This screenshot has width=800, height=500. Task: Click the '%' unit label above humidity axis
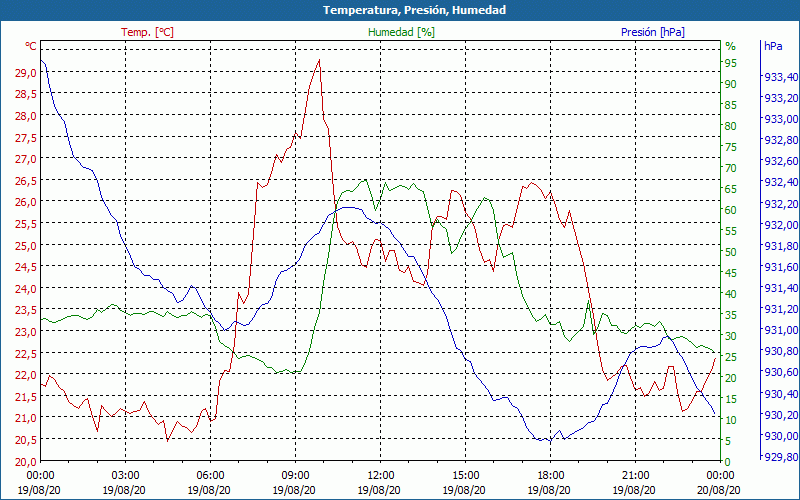(731, 46)
